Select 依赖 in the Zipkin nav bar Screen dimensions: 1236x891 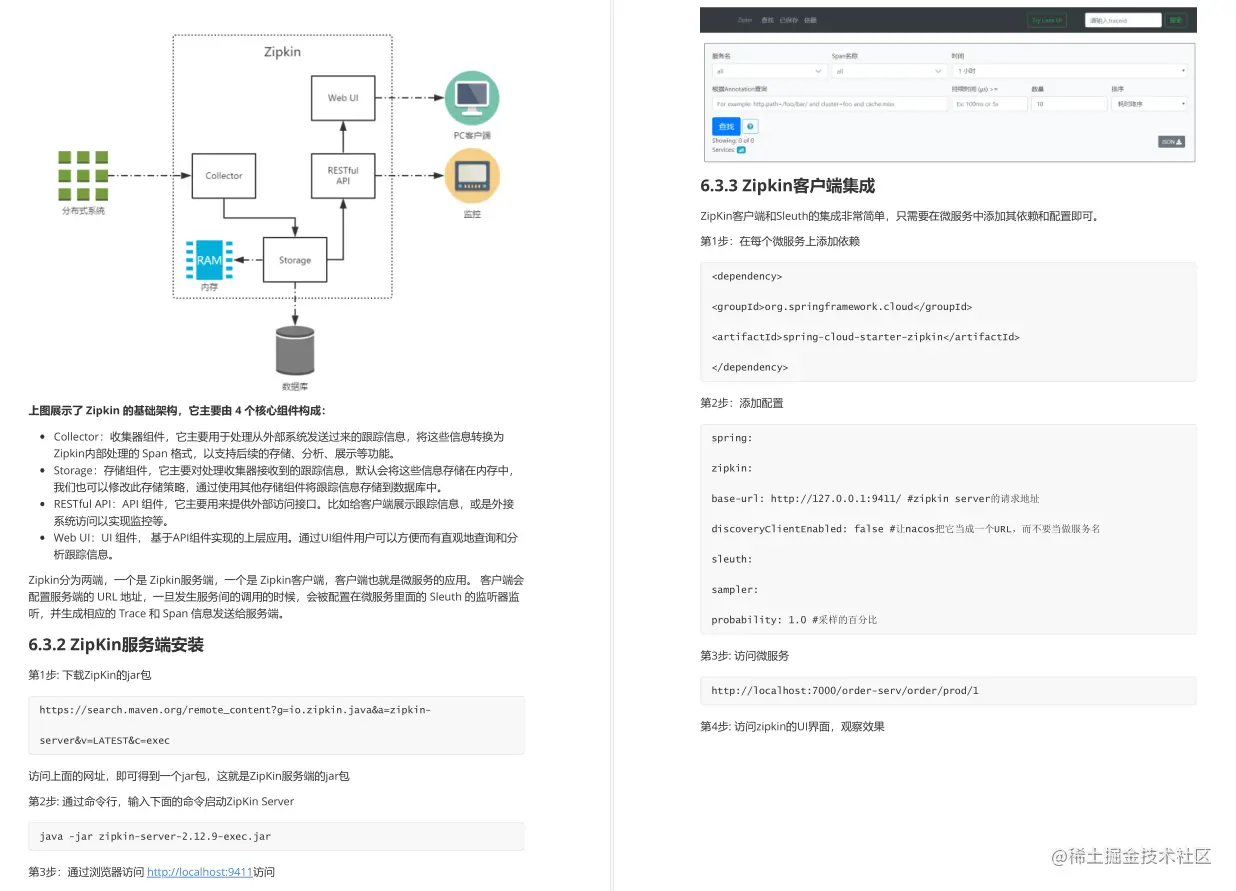coord(810,20)
